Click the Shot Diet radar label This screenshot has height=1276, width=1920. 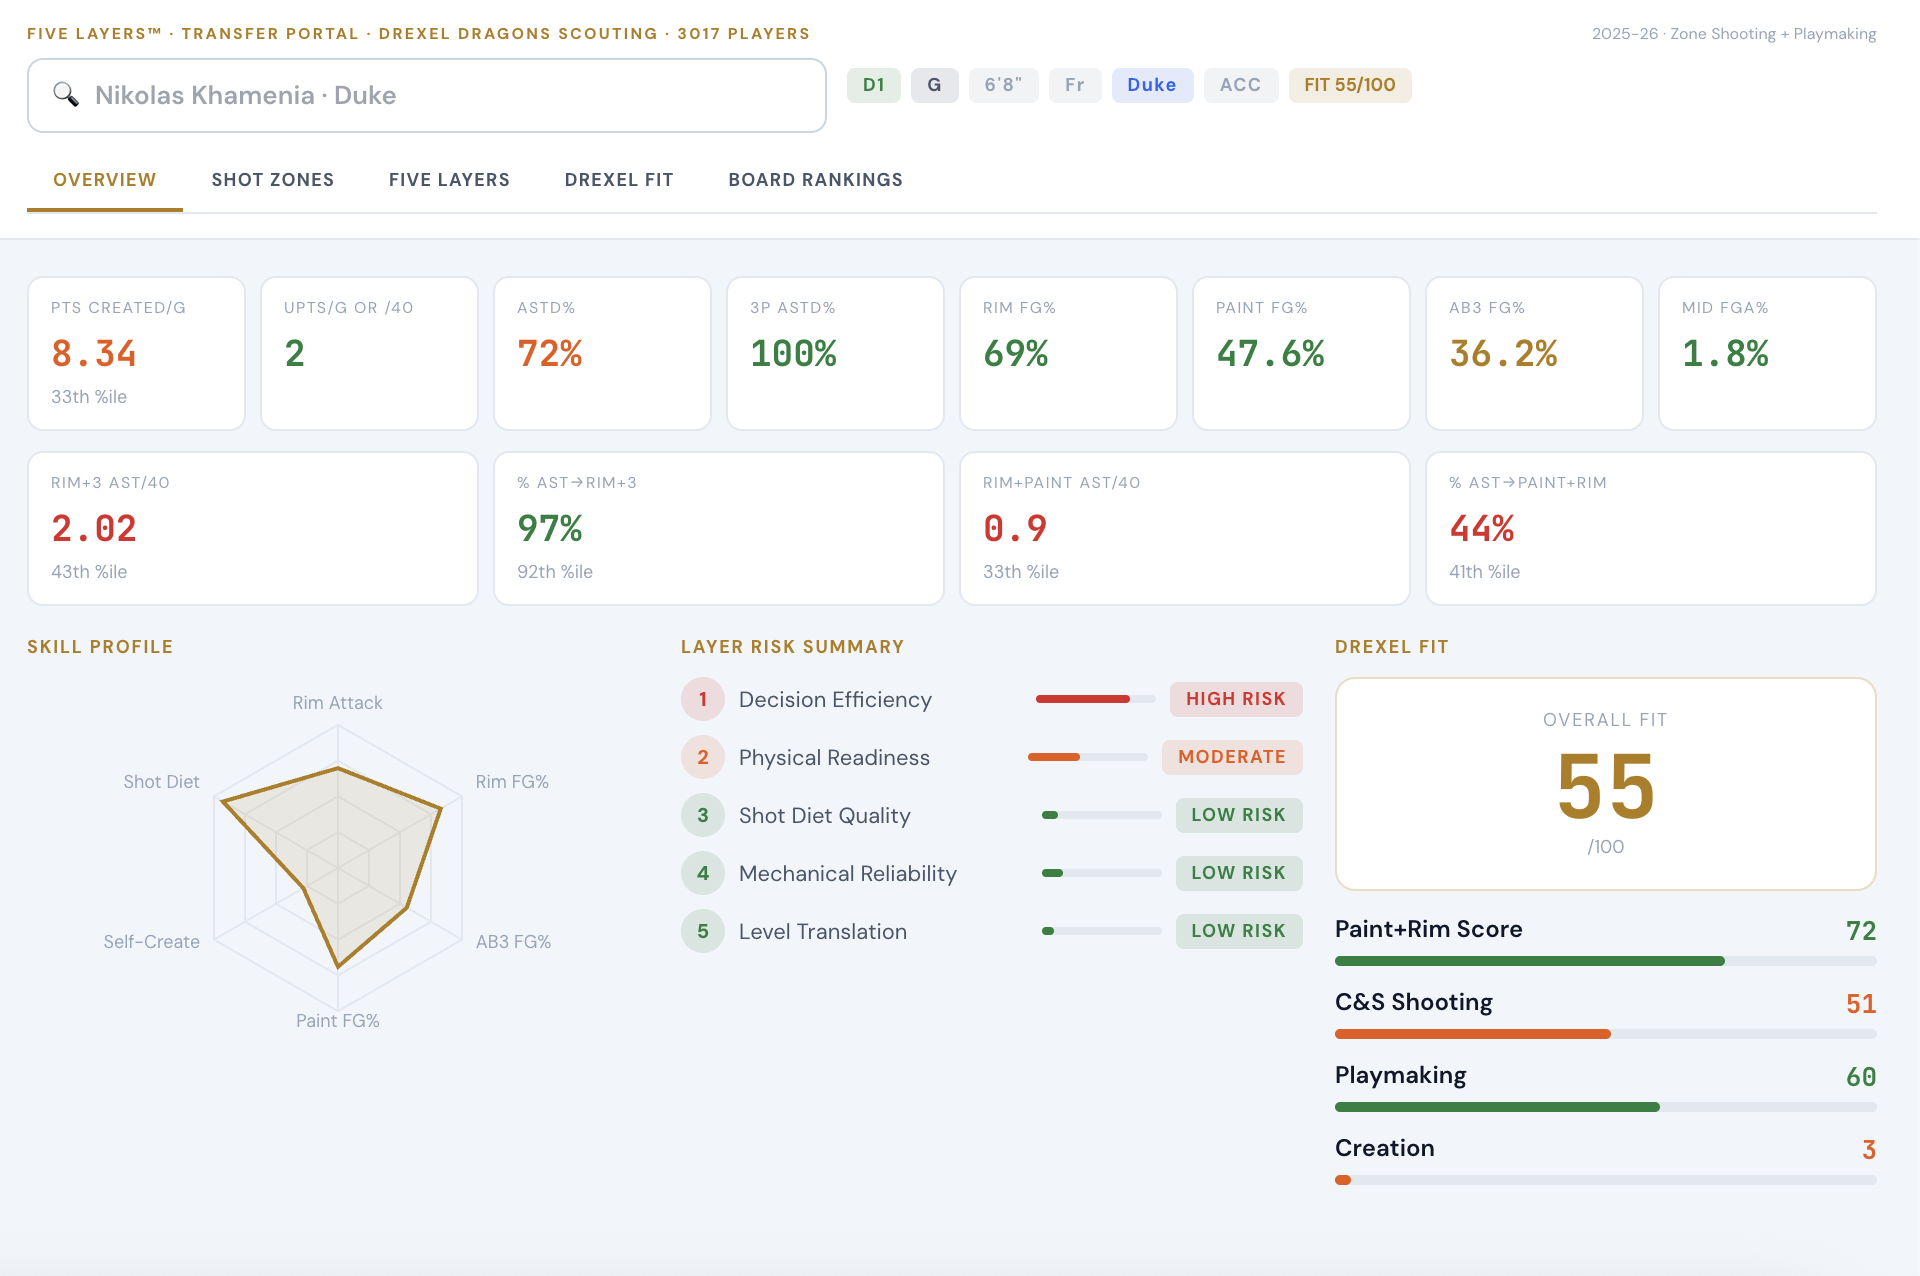(161, 782)
